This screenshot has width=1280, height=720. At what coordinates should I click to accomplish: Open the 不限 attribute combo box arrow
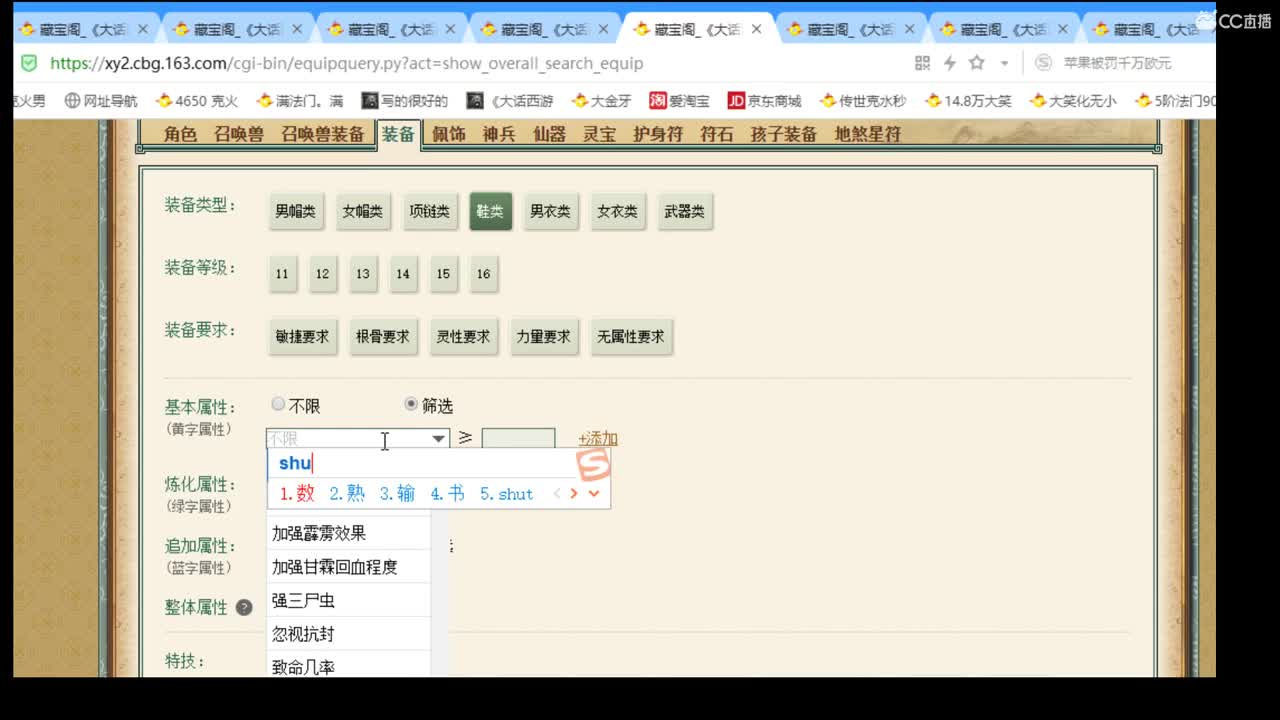pos(438,438)
